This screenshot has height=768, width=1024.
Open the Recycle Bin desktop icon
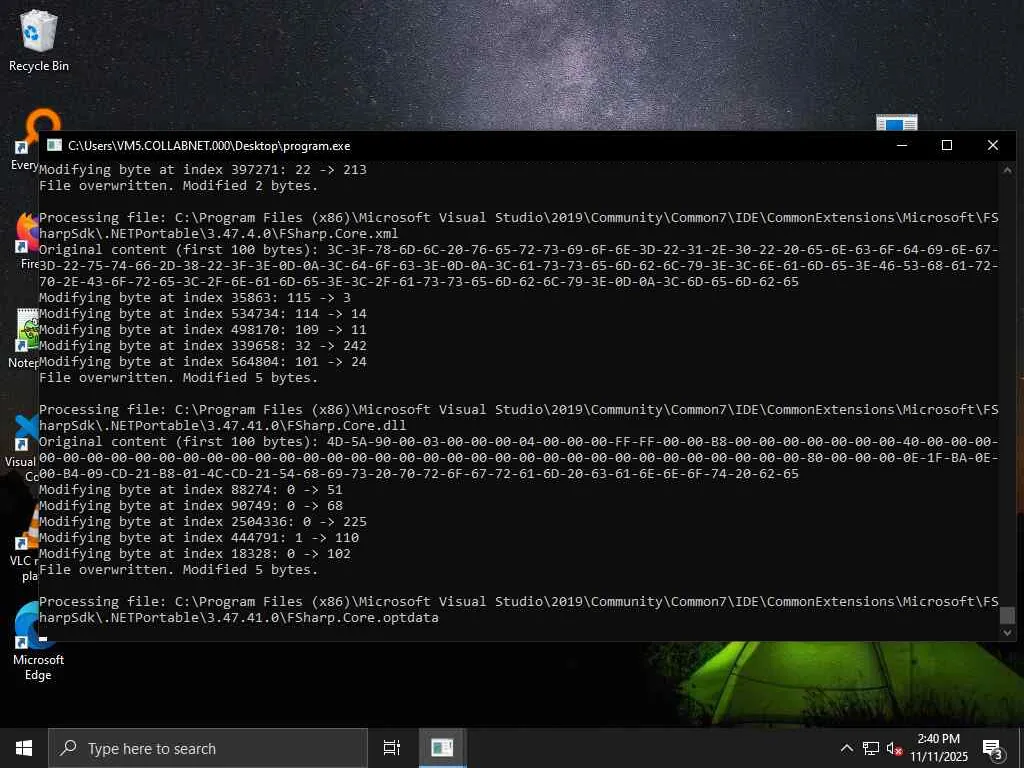pos(38,40)
